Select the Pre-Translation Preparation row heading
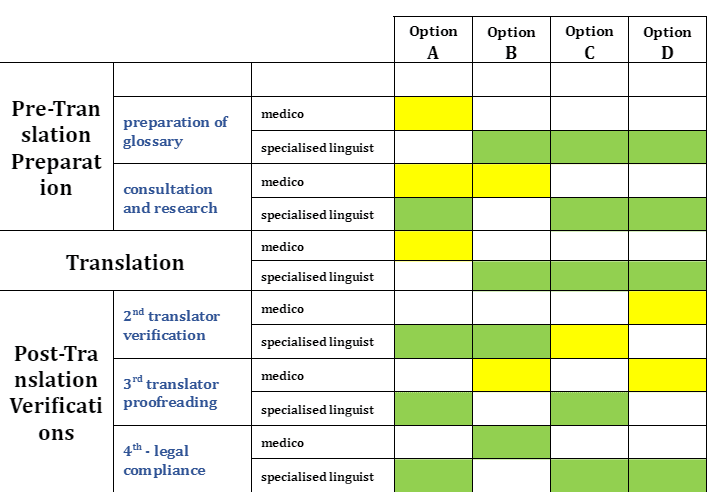707x492 pixels. [x=57, y=148]
